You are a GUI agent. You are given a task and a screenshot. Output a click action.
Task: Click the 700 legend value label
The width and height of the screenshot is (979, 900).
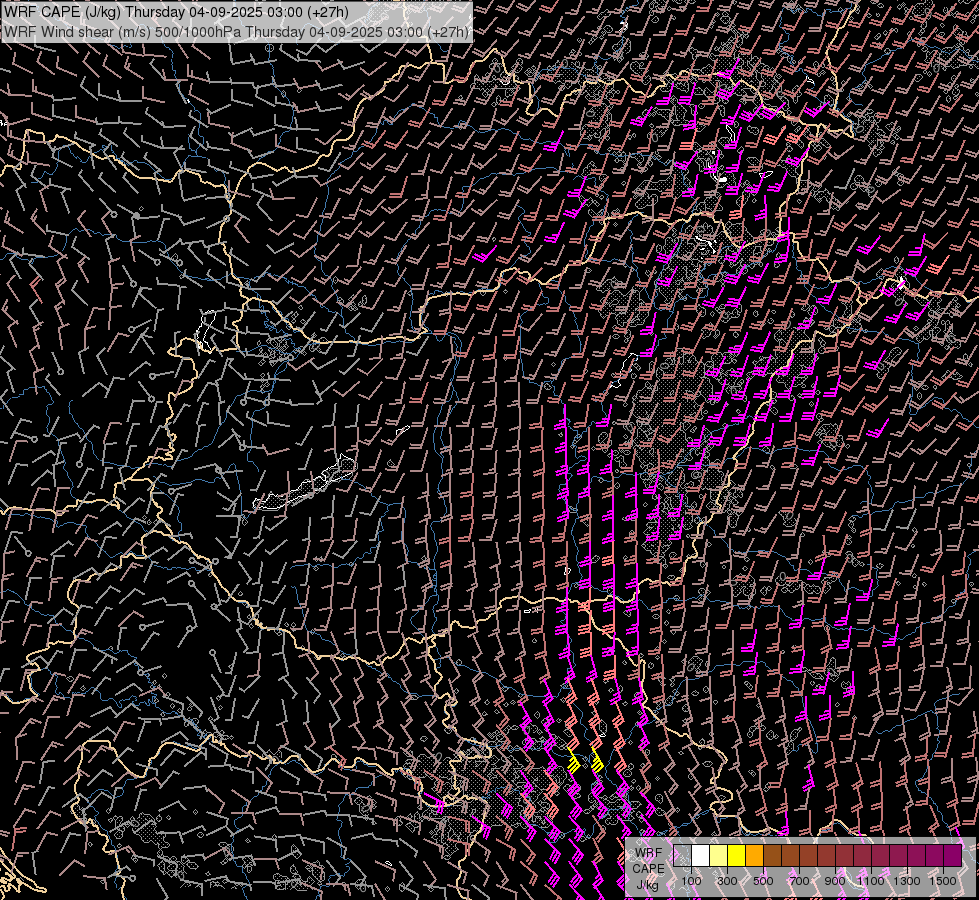point(799,881)
